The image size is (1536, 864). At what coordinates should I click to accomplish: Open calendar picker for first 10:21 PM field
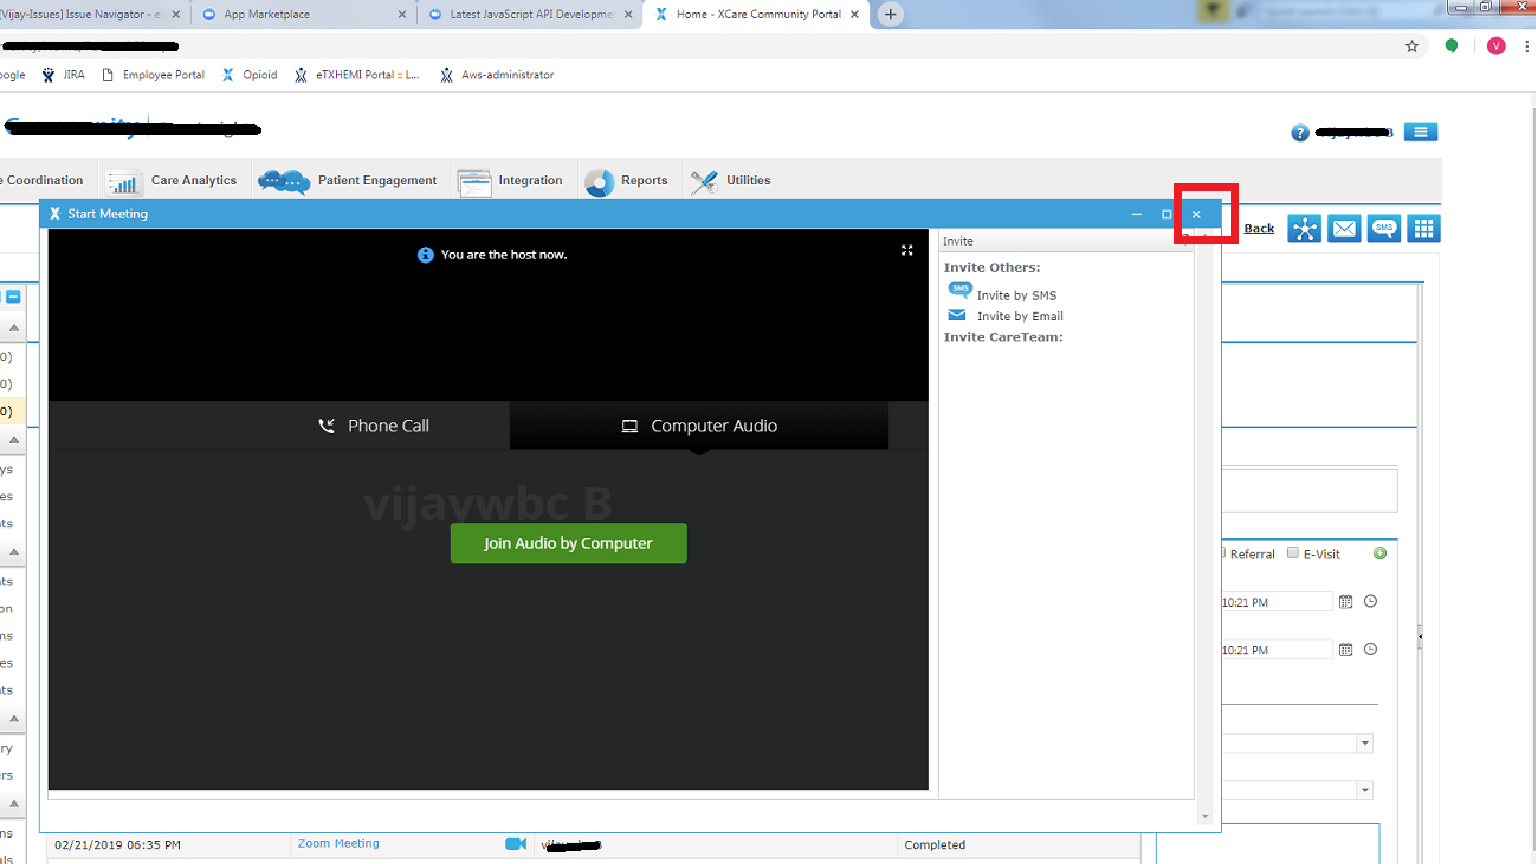tap(1345, 602)
